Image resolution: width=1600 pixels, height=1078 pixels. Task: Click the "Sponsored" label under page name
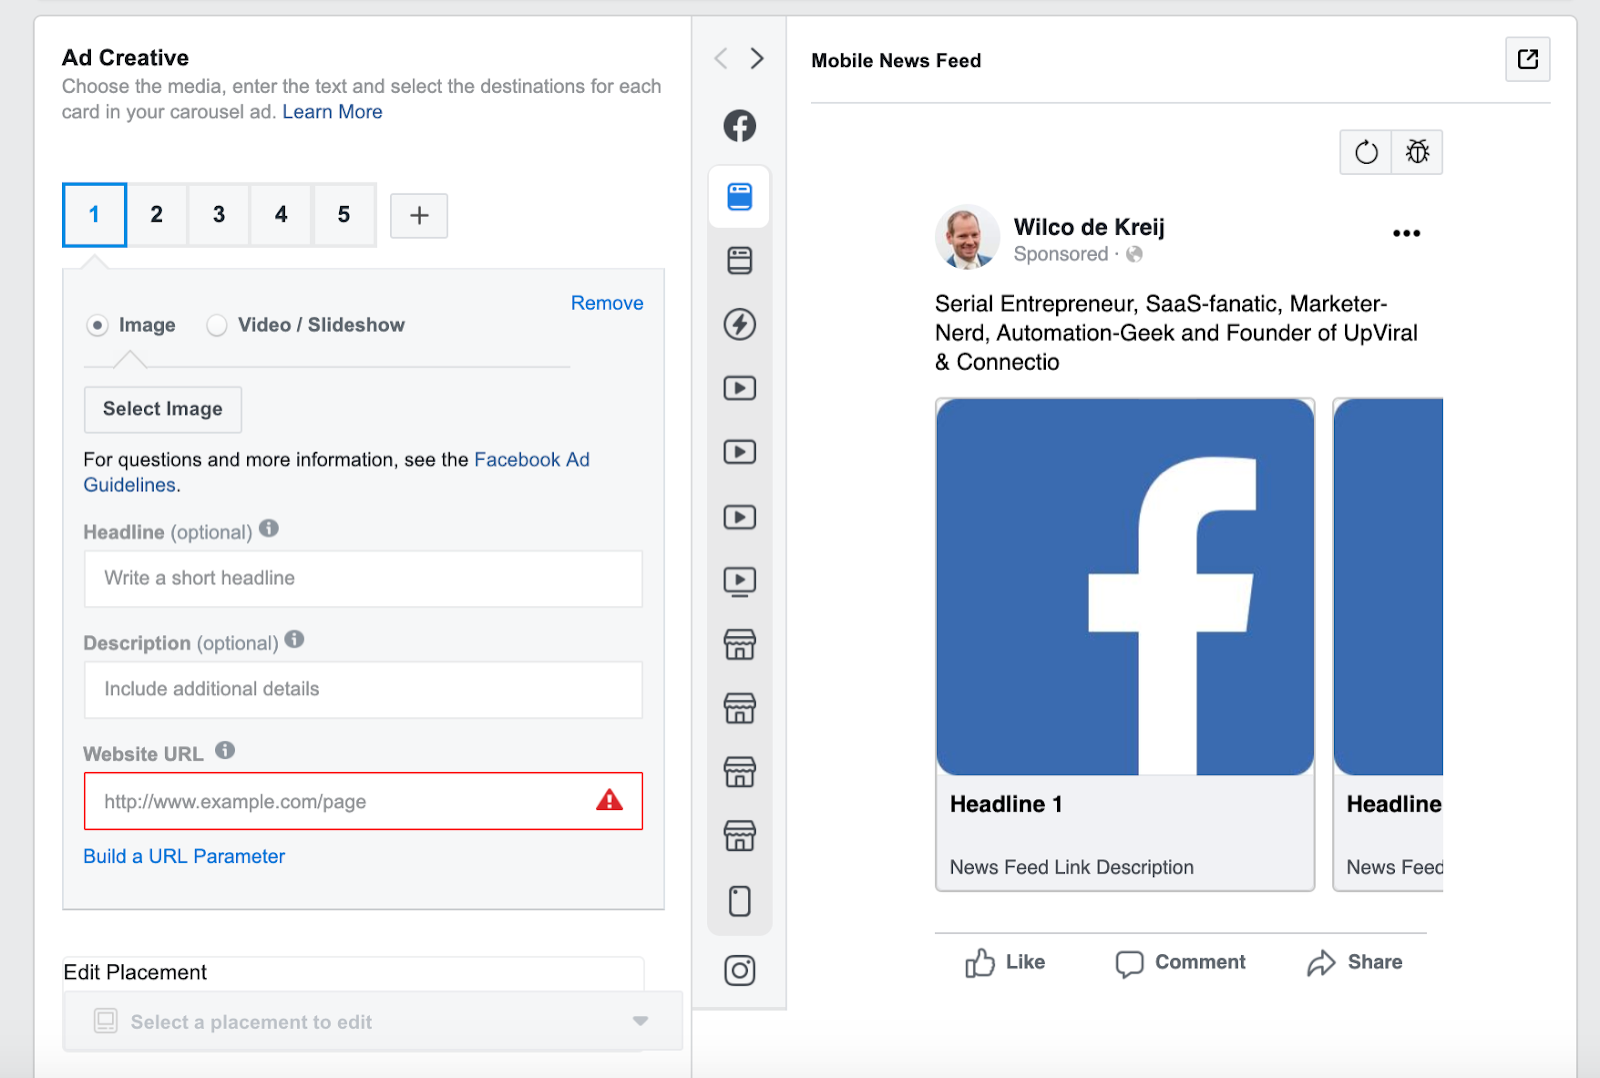point(1061,254)
